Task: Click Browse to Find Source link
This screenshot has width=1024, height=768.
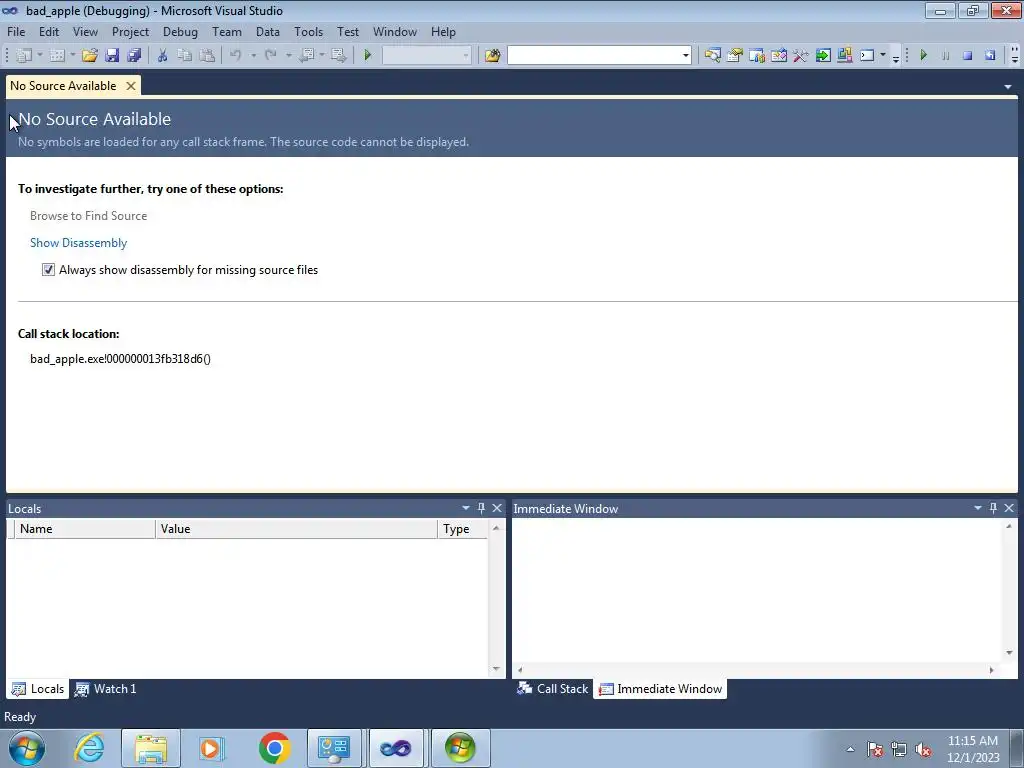Action: pyautogui.click(x=88, y=216)
